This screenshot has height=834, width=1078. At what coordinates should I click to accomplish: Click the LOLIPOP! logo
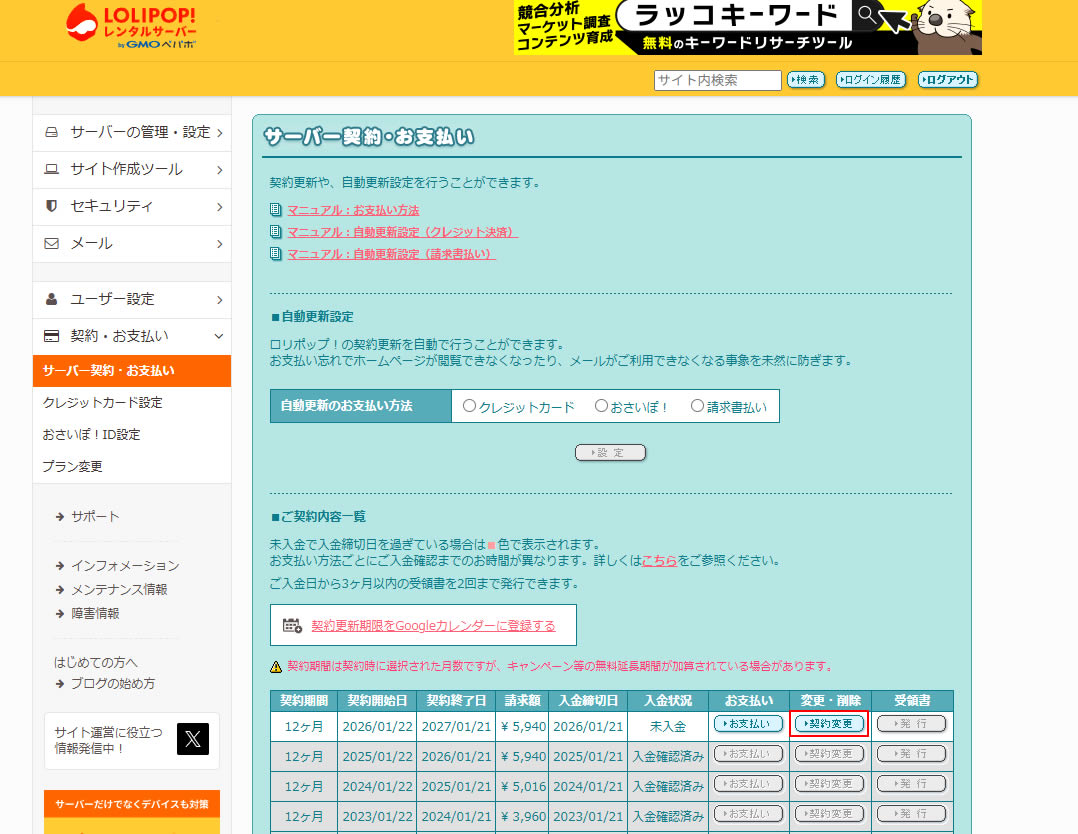pos(130,27)
